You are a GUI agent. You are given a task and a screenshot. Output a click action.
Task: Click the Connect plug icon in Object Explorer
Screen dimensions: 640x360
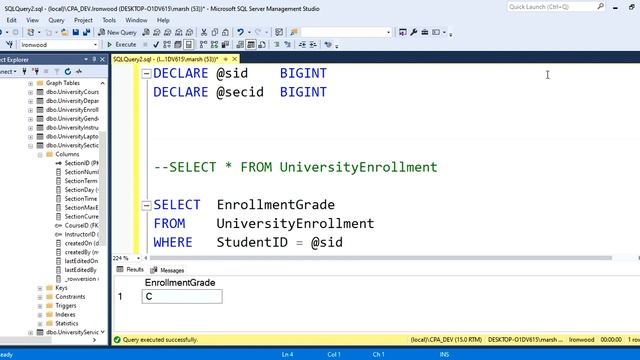click(x=24, y=71)
